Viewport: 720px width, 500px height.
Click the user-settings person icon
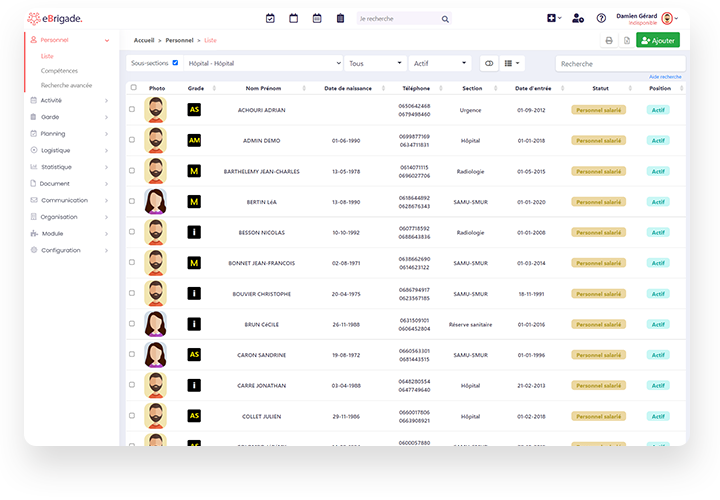tap(578, 18)
